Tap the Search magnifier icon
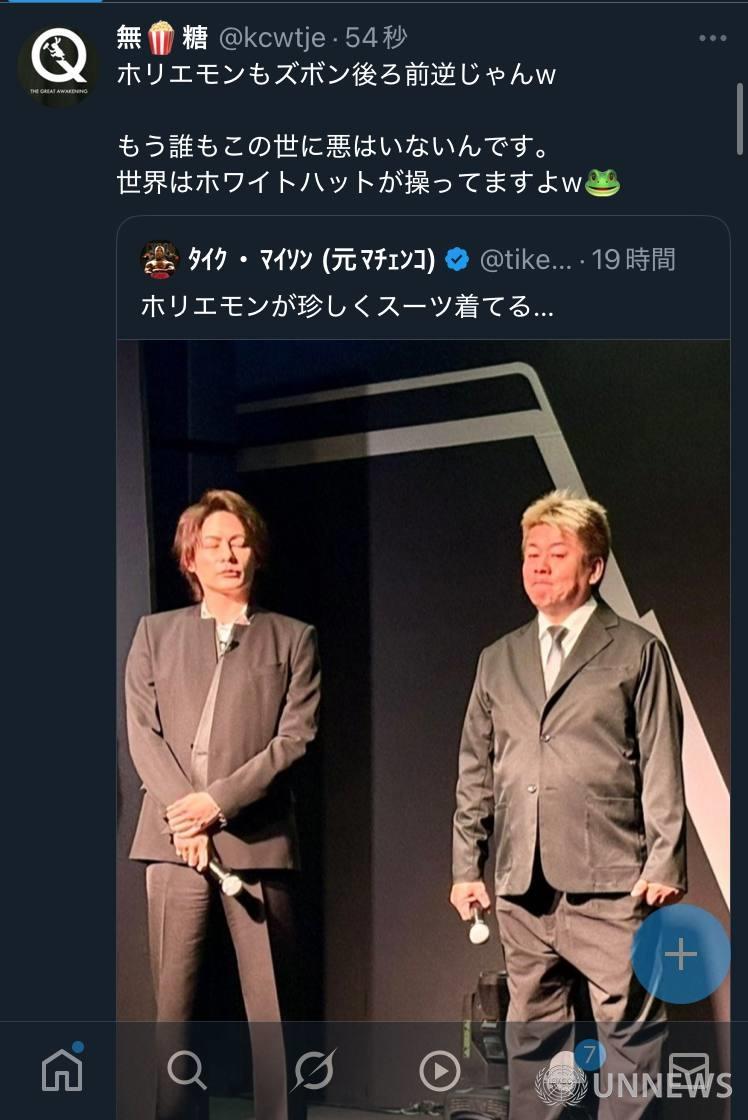The height and width of the screenshot is (1120, 748). click(x=186, y=1070)
